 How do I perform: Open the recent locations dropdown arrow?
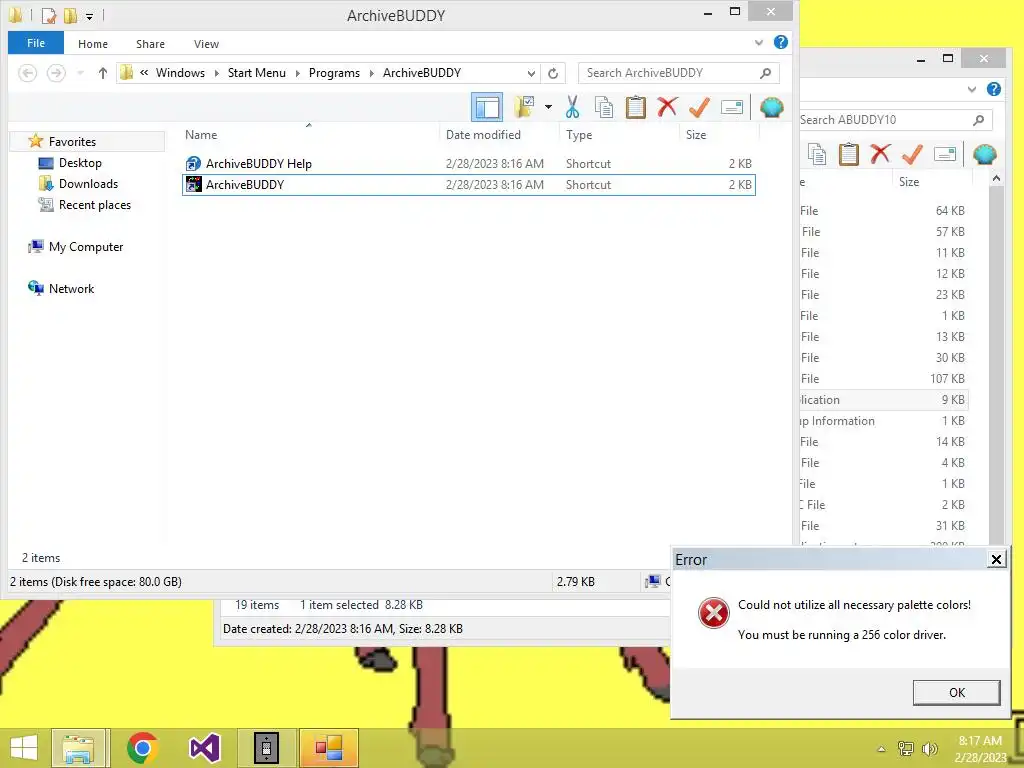80,73
